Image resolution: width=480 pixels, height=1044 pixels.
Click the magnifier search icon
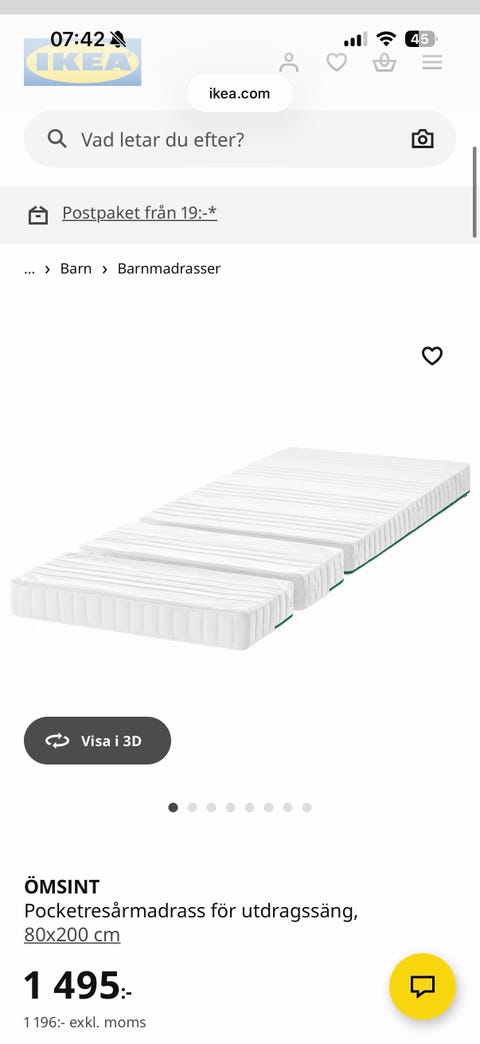(x=57, y=139)
